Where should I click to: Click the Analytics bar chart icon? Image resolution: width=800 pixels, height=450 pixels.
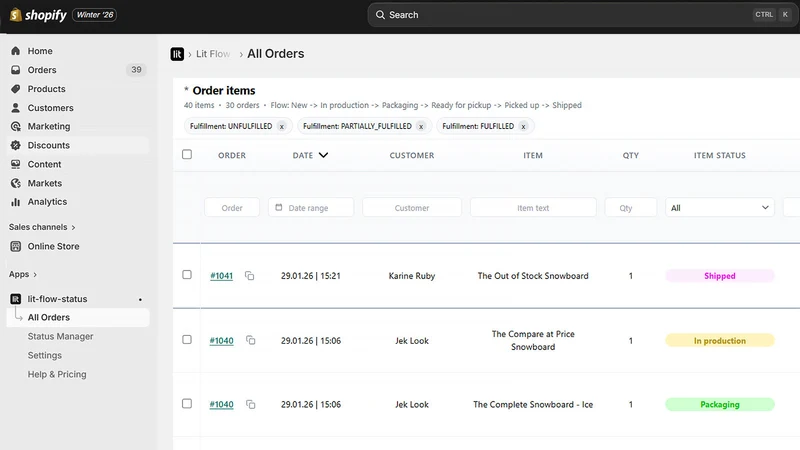pyautogui.click(x=16, y=202)
